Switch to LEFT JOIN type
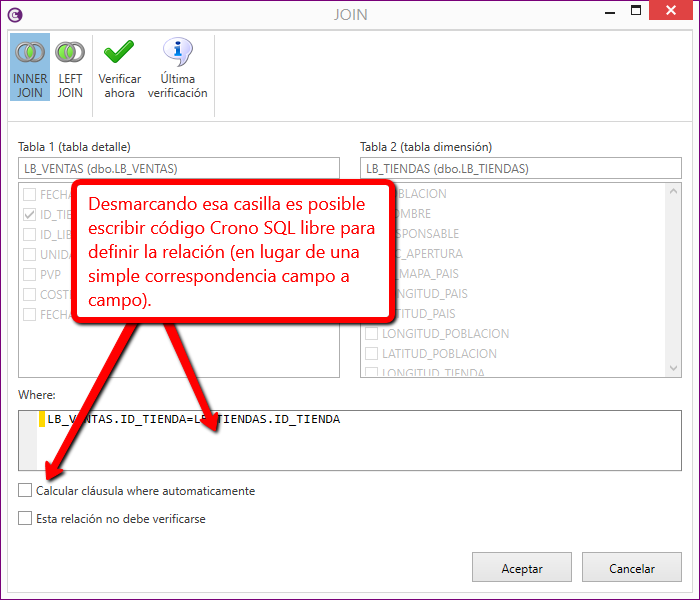The image size is (700, 600). [x=70, y=67]
